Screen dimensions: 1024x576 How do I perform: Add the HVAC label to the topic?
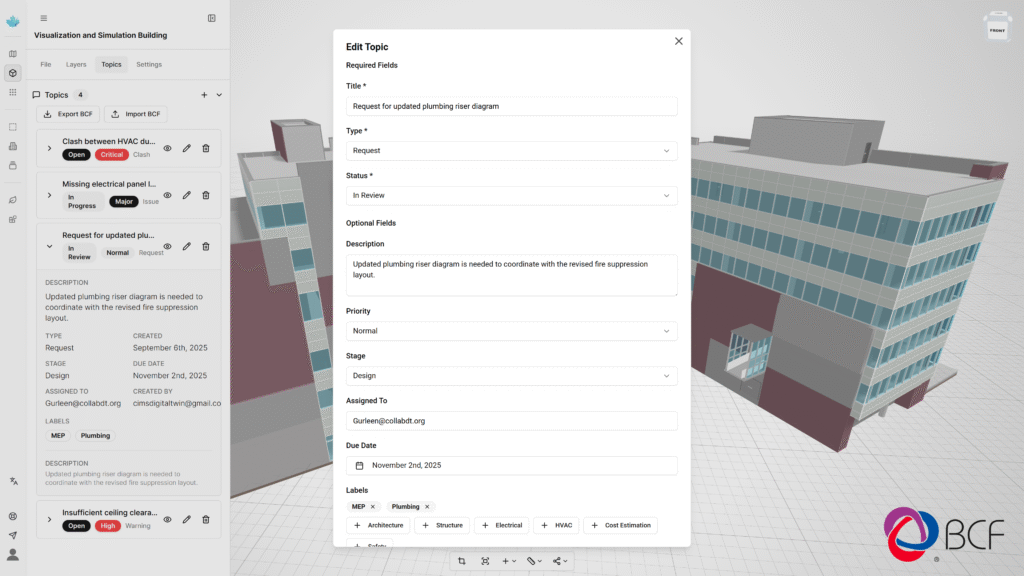(x=555, y=525)
